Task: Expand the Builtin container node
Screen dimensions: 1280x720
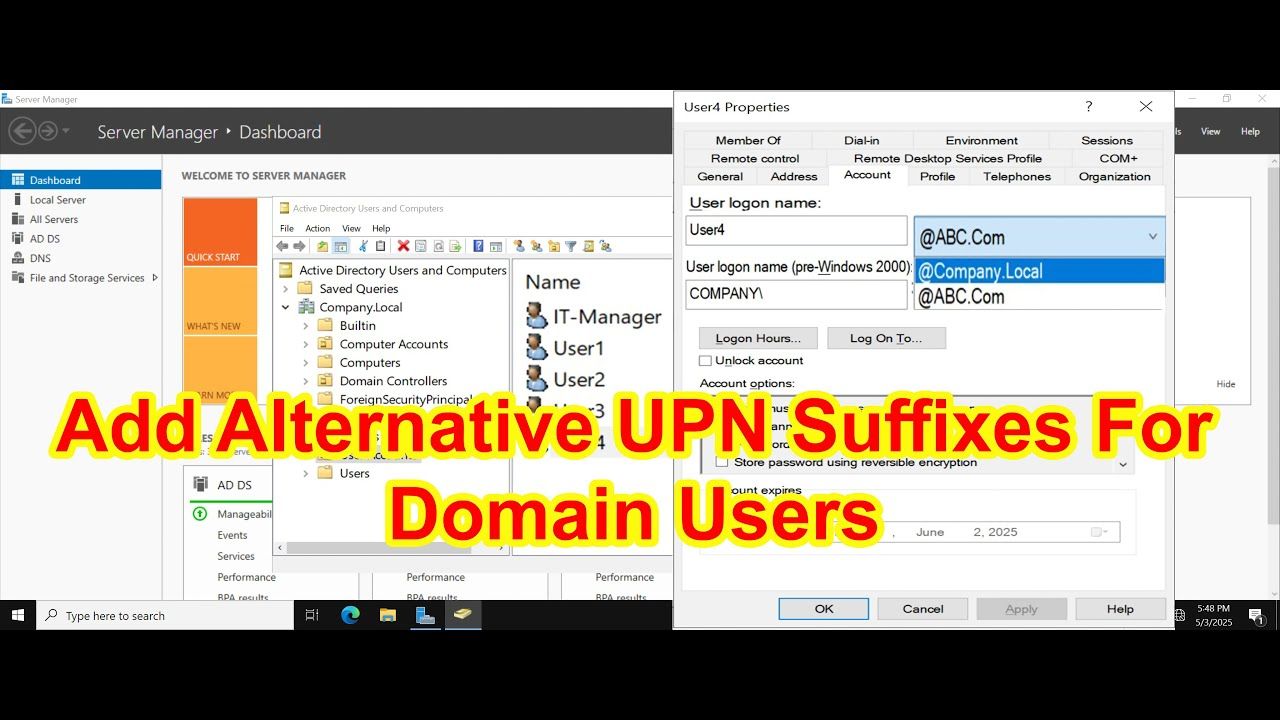Action: (306, 326)
